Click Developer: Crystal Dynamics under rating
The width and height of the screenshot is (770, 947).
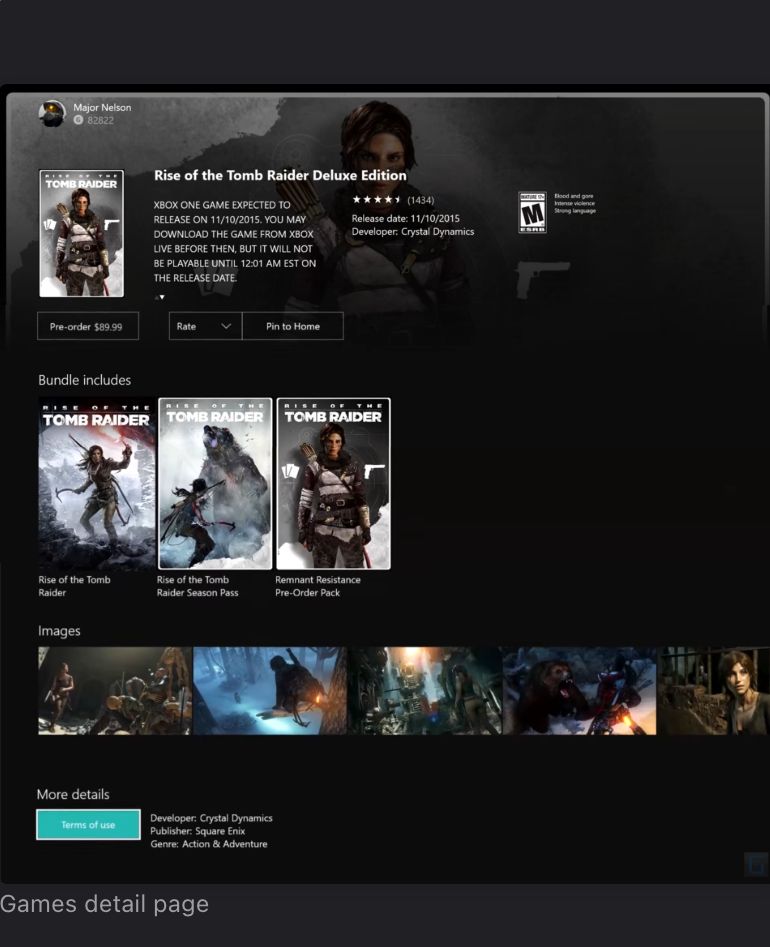point(413,232)
